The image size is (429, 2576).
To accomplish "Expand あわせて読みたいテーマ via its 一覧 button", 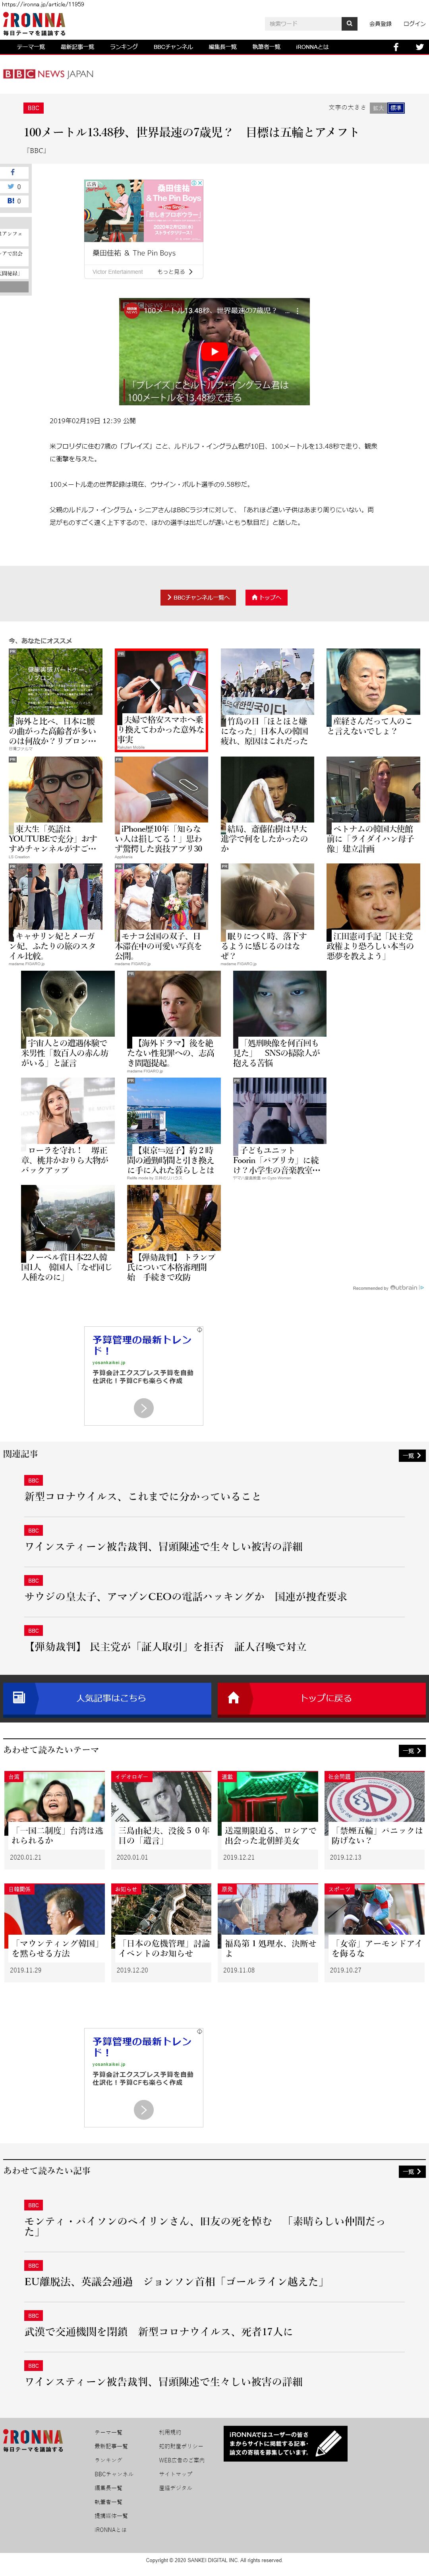I will [x=411, y=1750].
